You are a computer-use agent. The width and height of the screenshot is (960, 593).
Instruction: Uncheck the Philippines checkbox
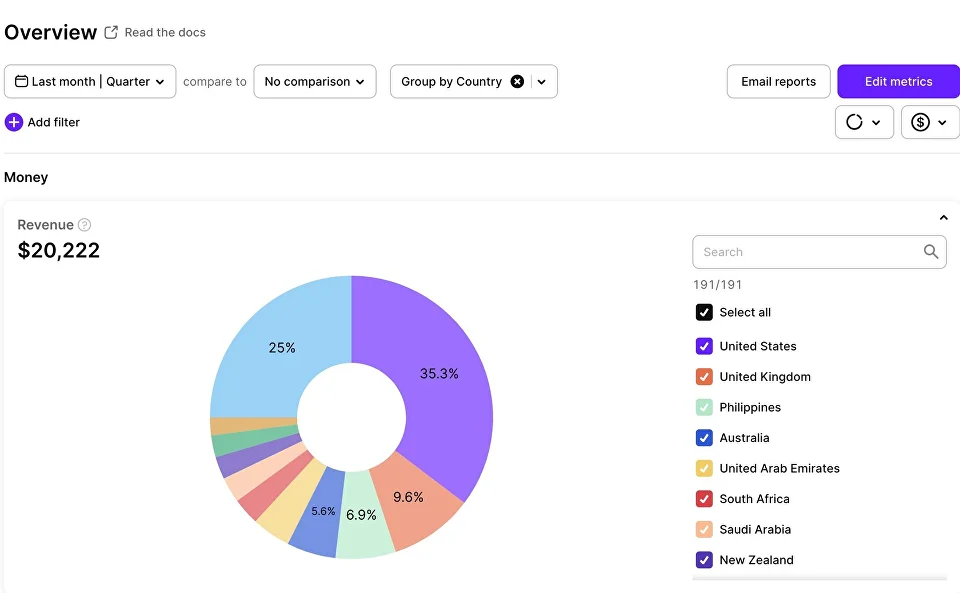(704, 408)
